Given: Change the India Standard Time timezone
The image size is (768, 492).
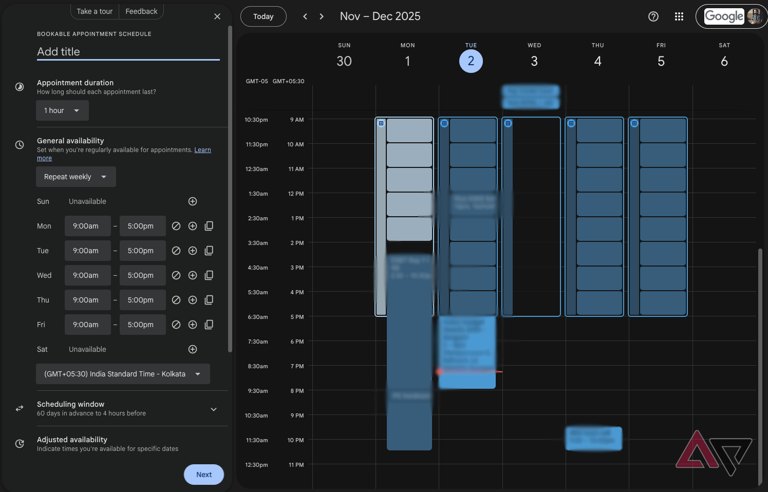Looking at the screenshot, I should click(123, 374).
